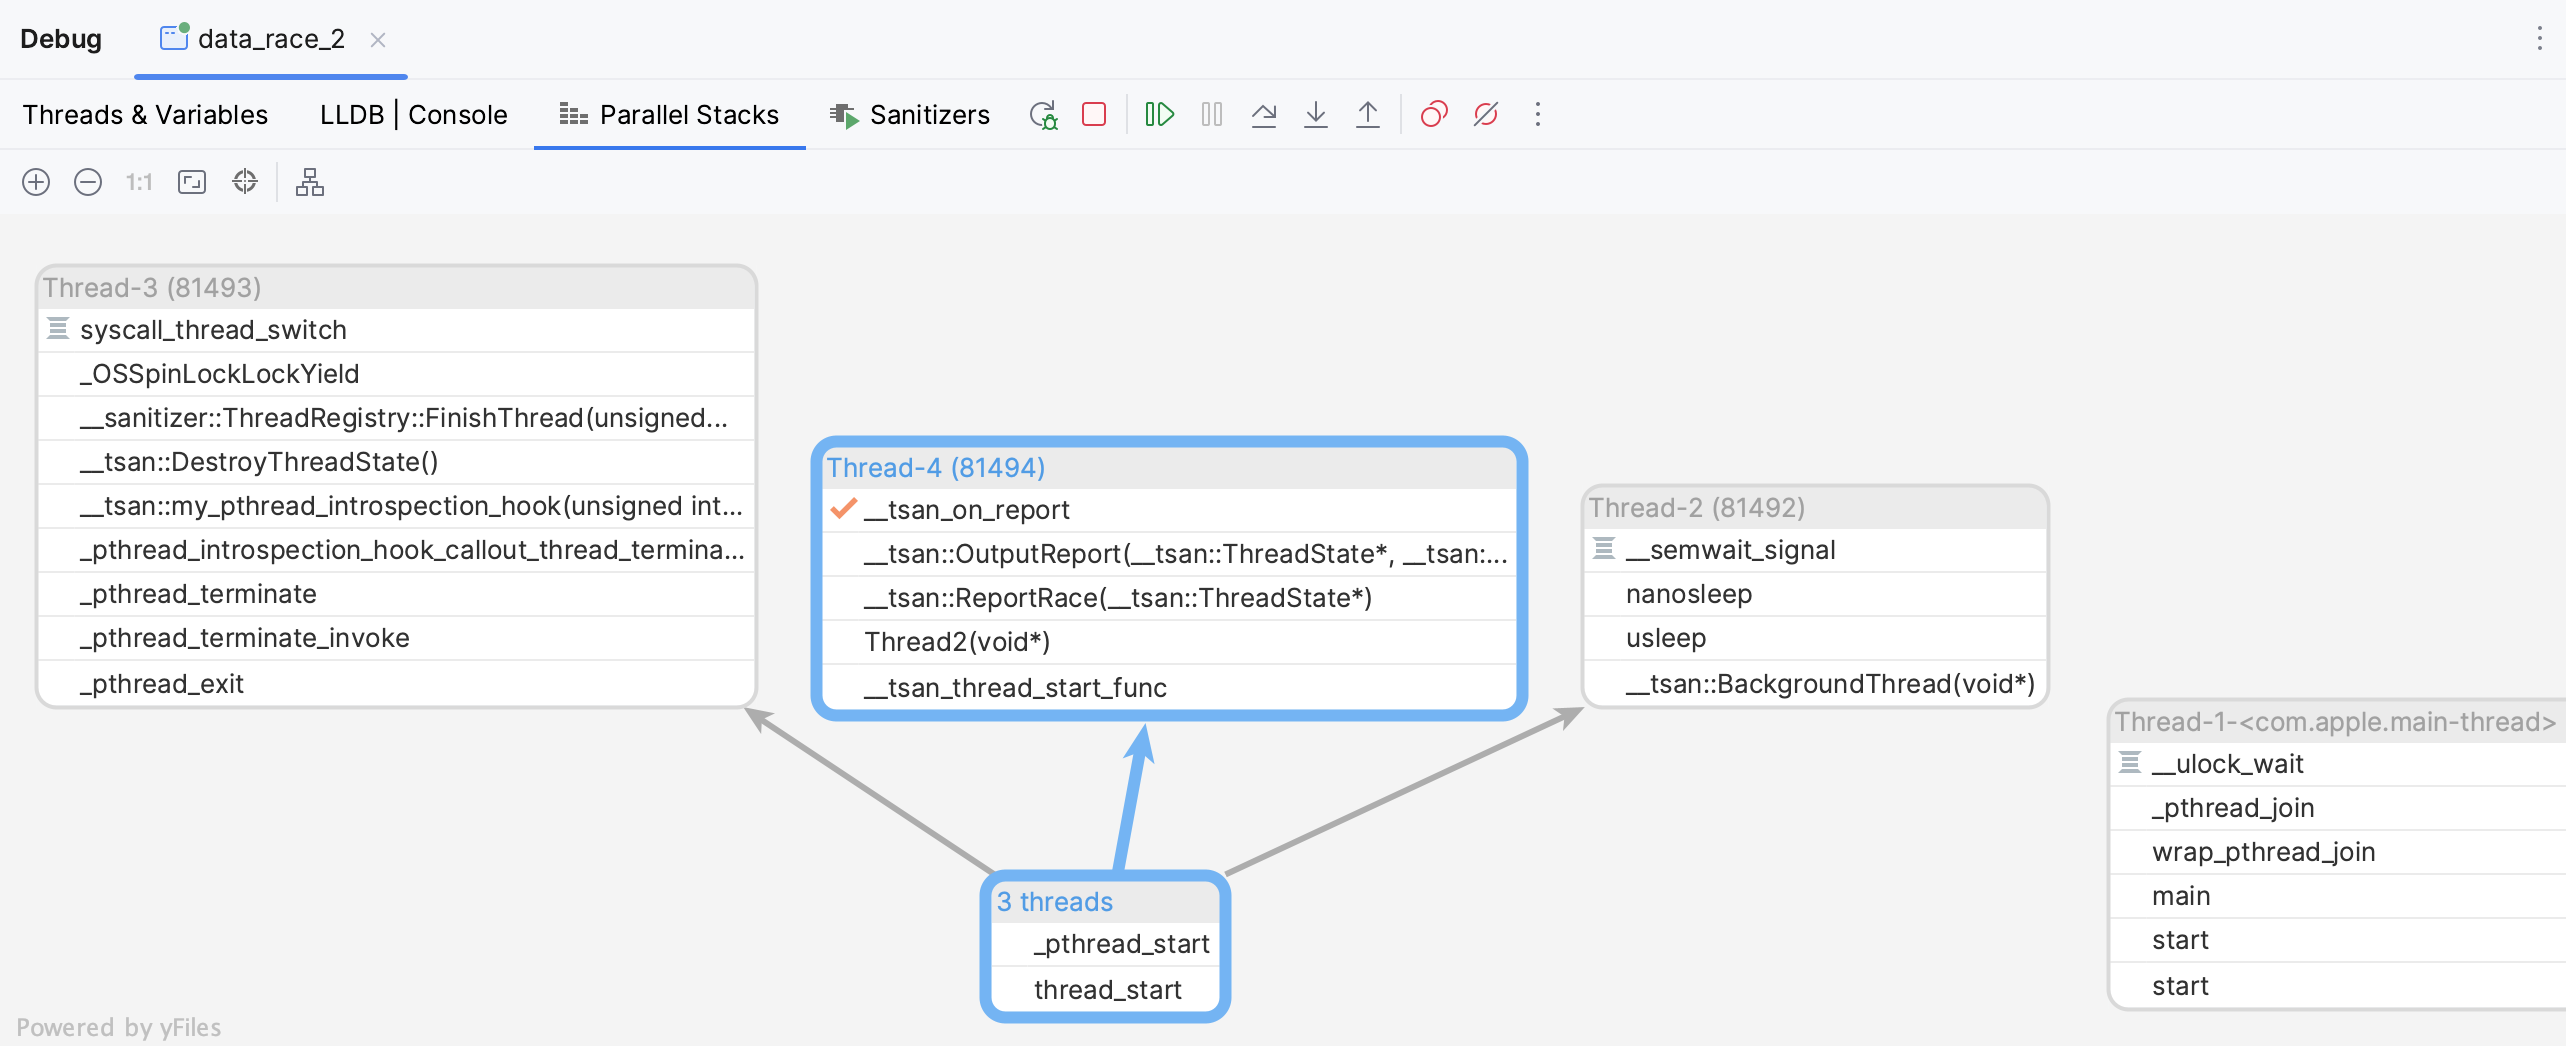Fit diagram content to window
The height and width of the screenshot is (1046, 2566).
tap(192, 182)
